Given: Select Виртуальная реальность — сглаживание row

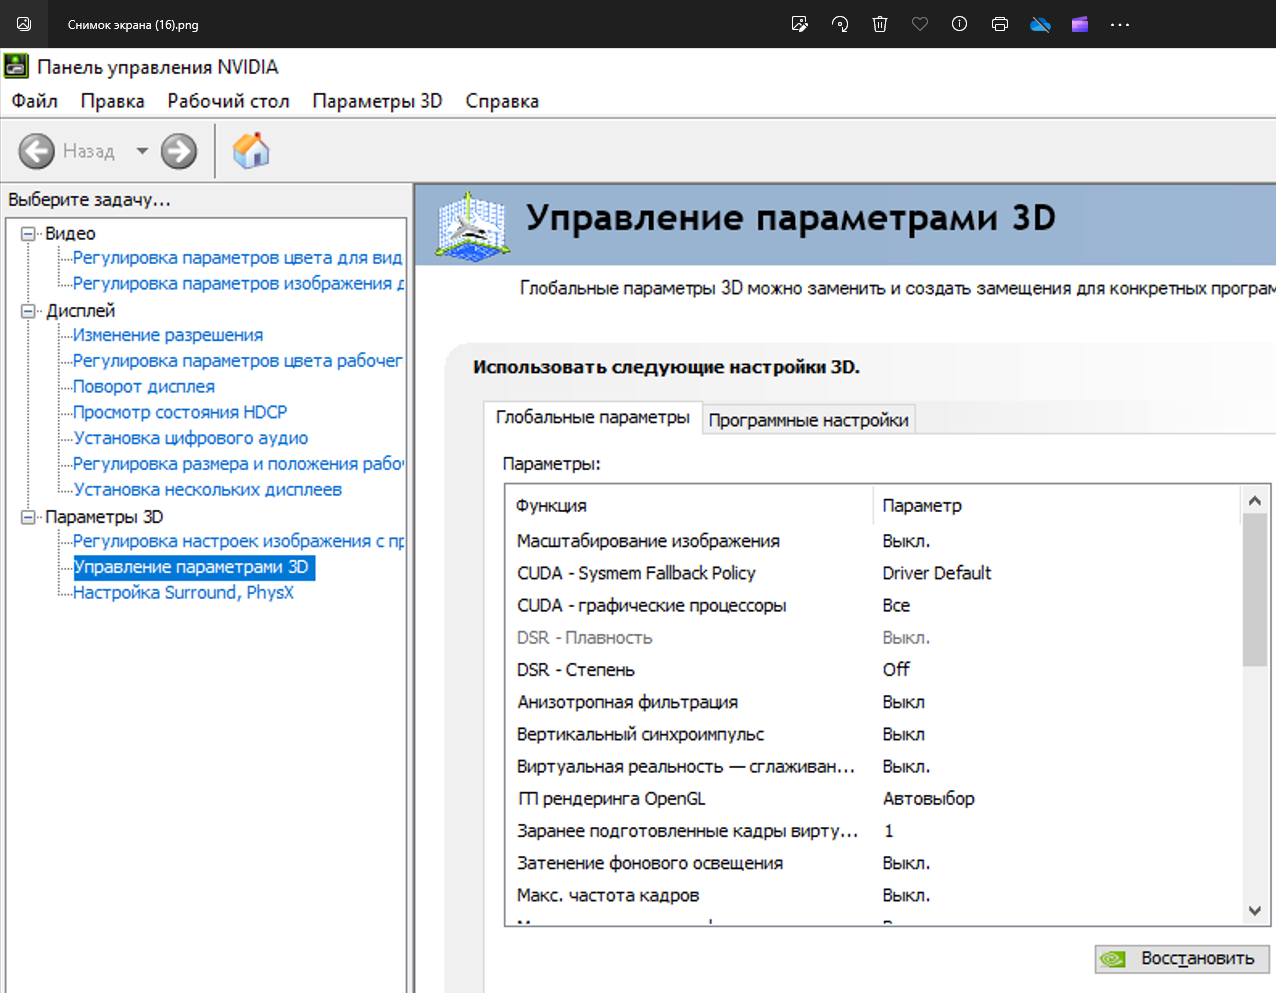Looking at the screenshot, I should pos(874,766).
